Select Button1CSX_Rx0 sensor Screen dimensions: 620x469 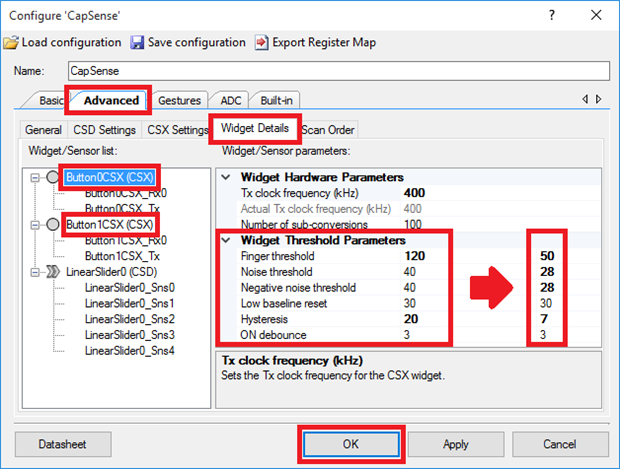click(x=126, y=240)
